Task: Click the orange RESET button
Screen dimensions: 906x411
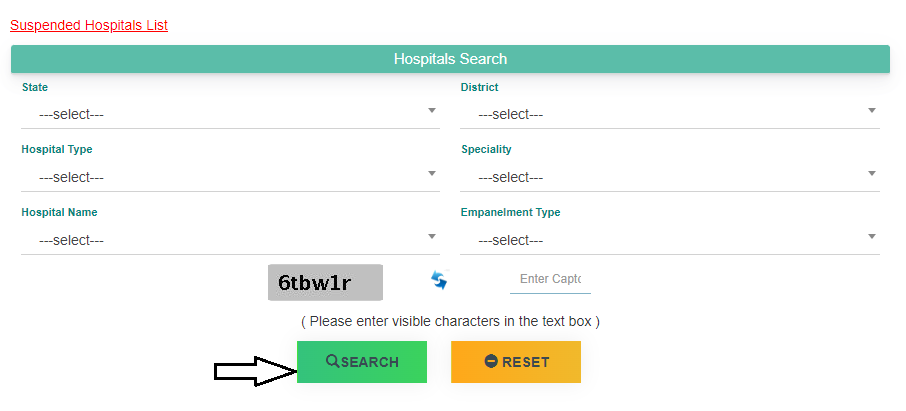Action: pyautogui.click(x=516, y=362)
